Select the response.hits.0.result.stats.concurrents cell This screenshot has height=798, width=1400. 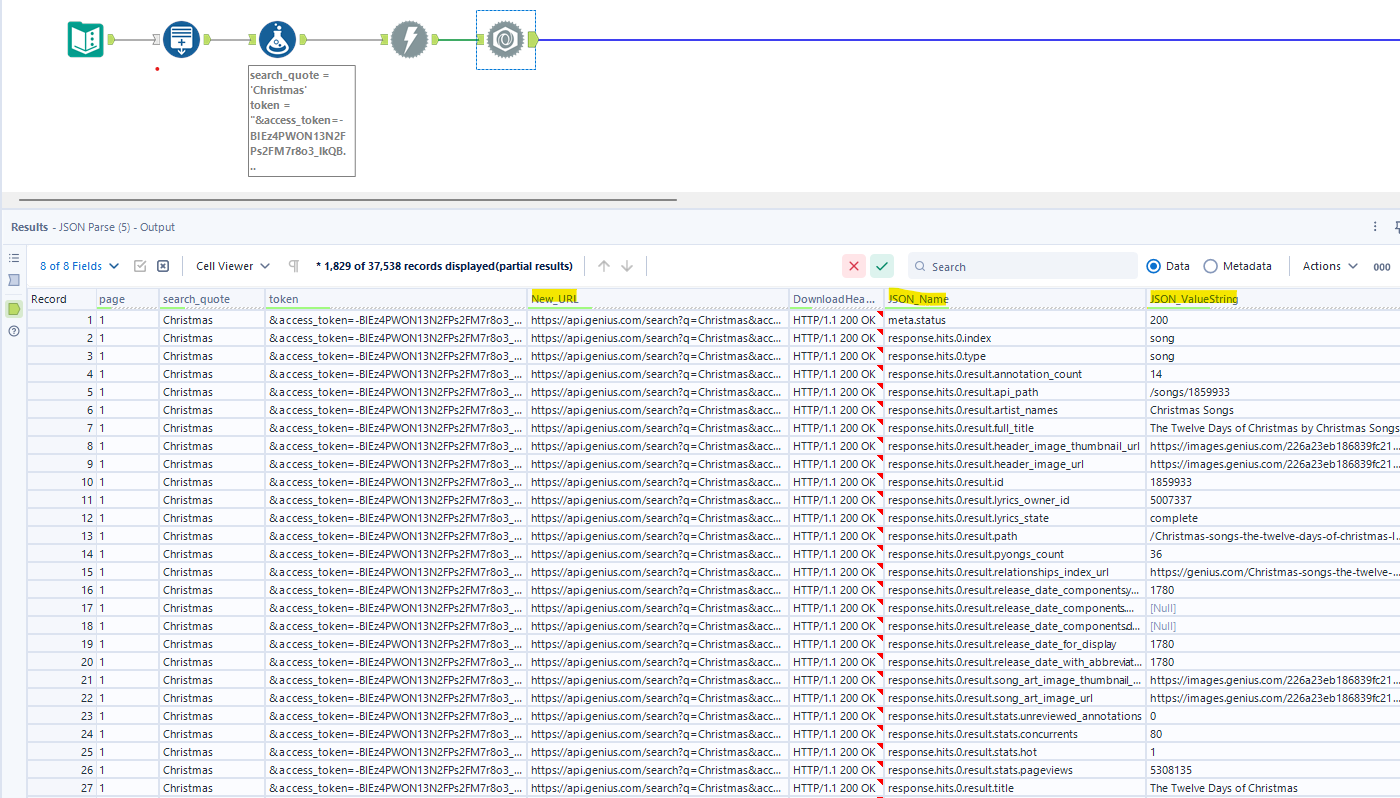[x=1016, y=734]
